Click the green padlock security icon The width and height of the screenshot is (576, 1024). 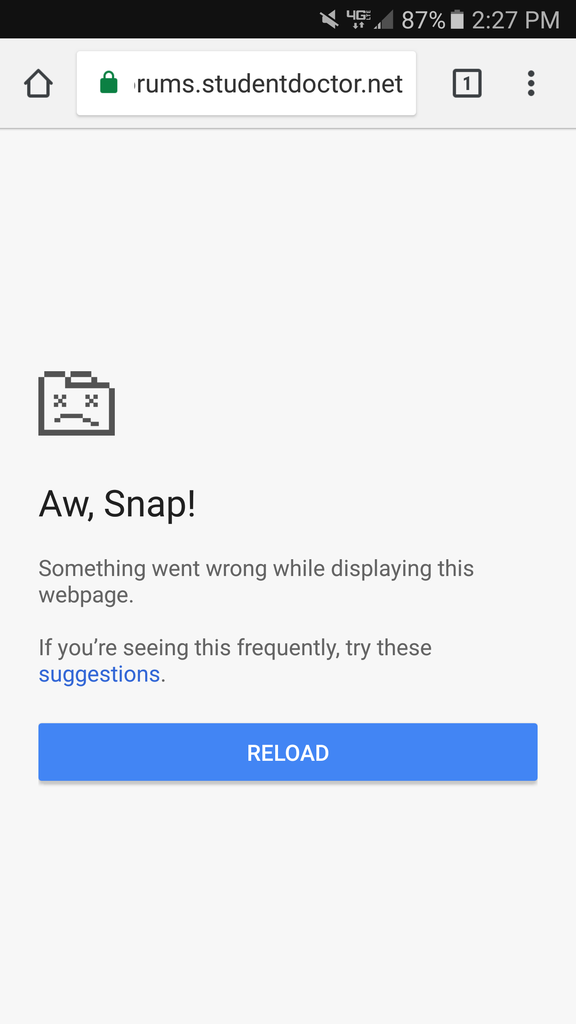(108, 83)
